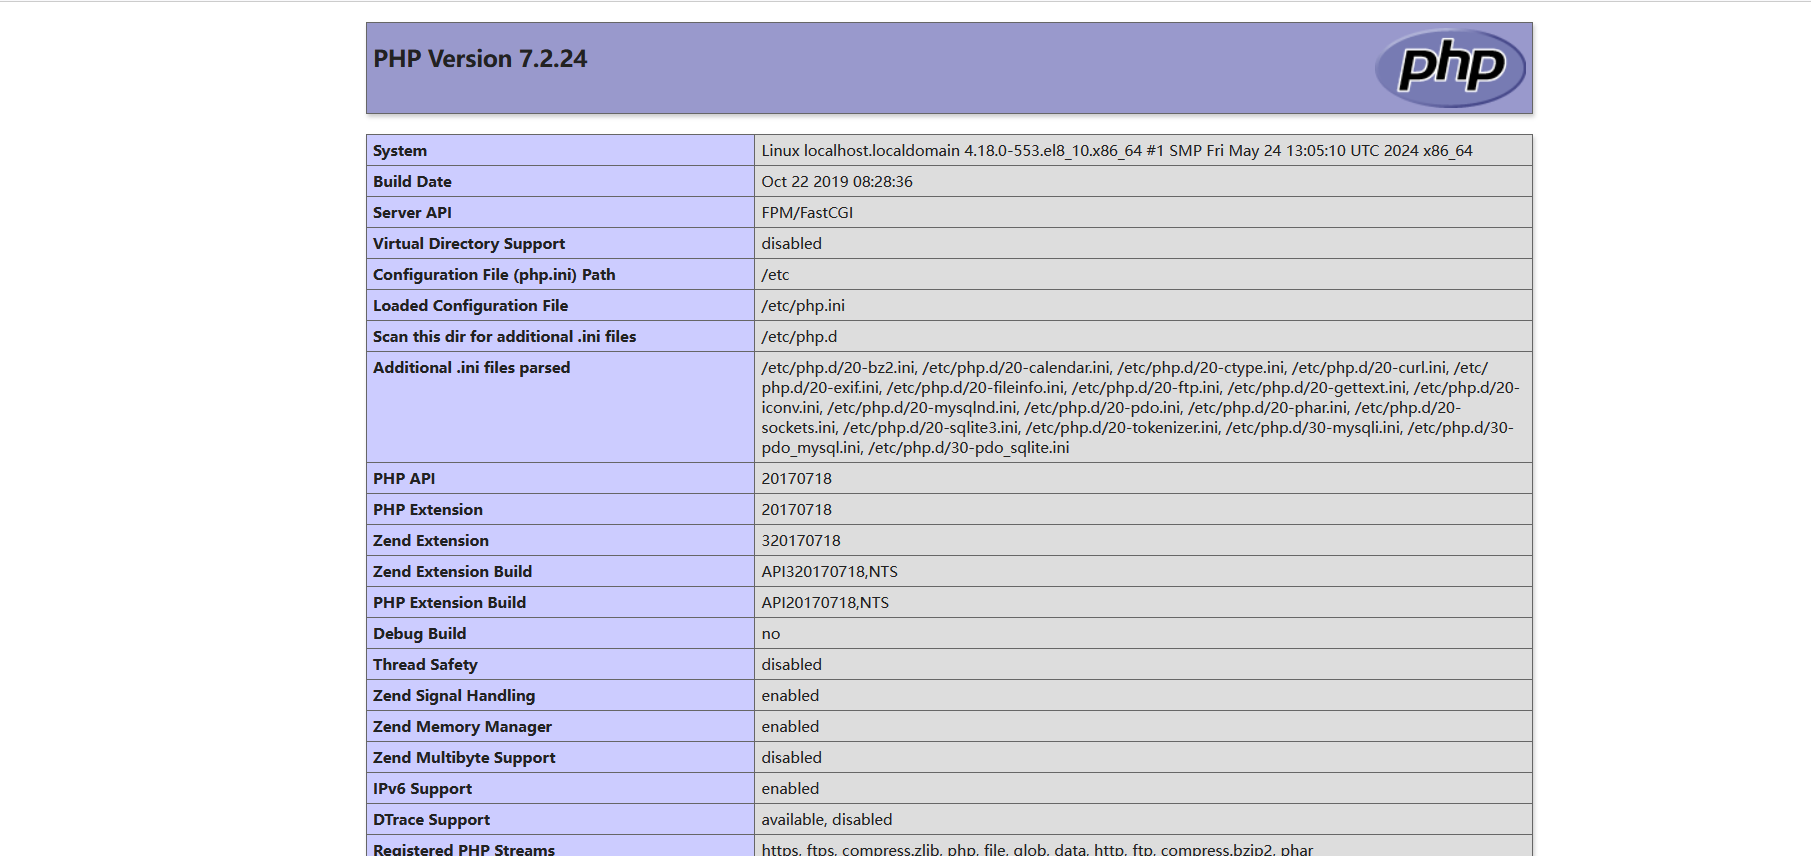The height and width of the screenshot is (856, 1811).
Task: Click 'available, disabled' DTrace value
Action: point(826,820)
